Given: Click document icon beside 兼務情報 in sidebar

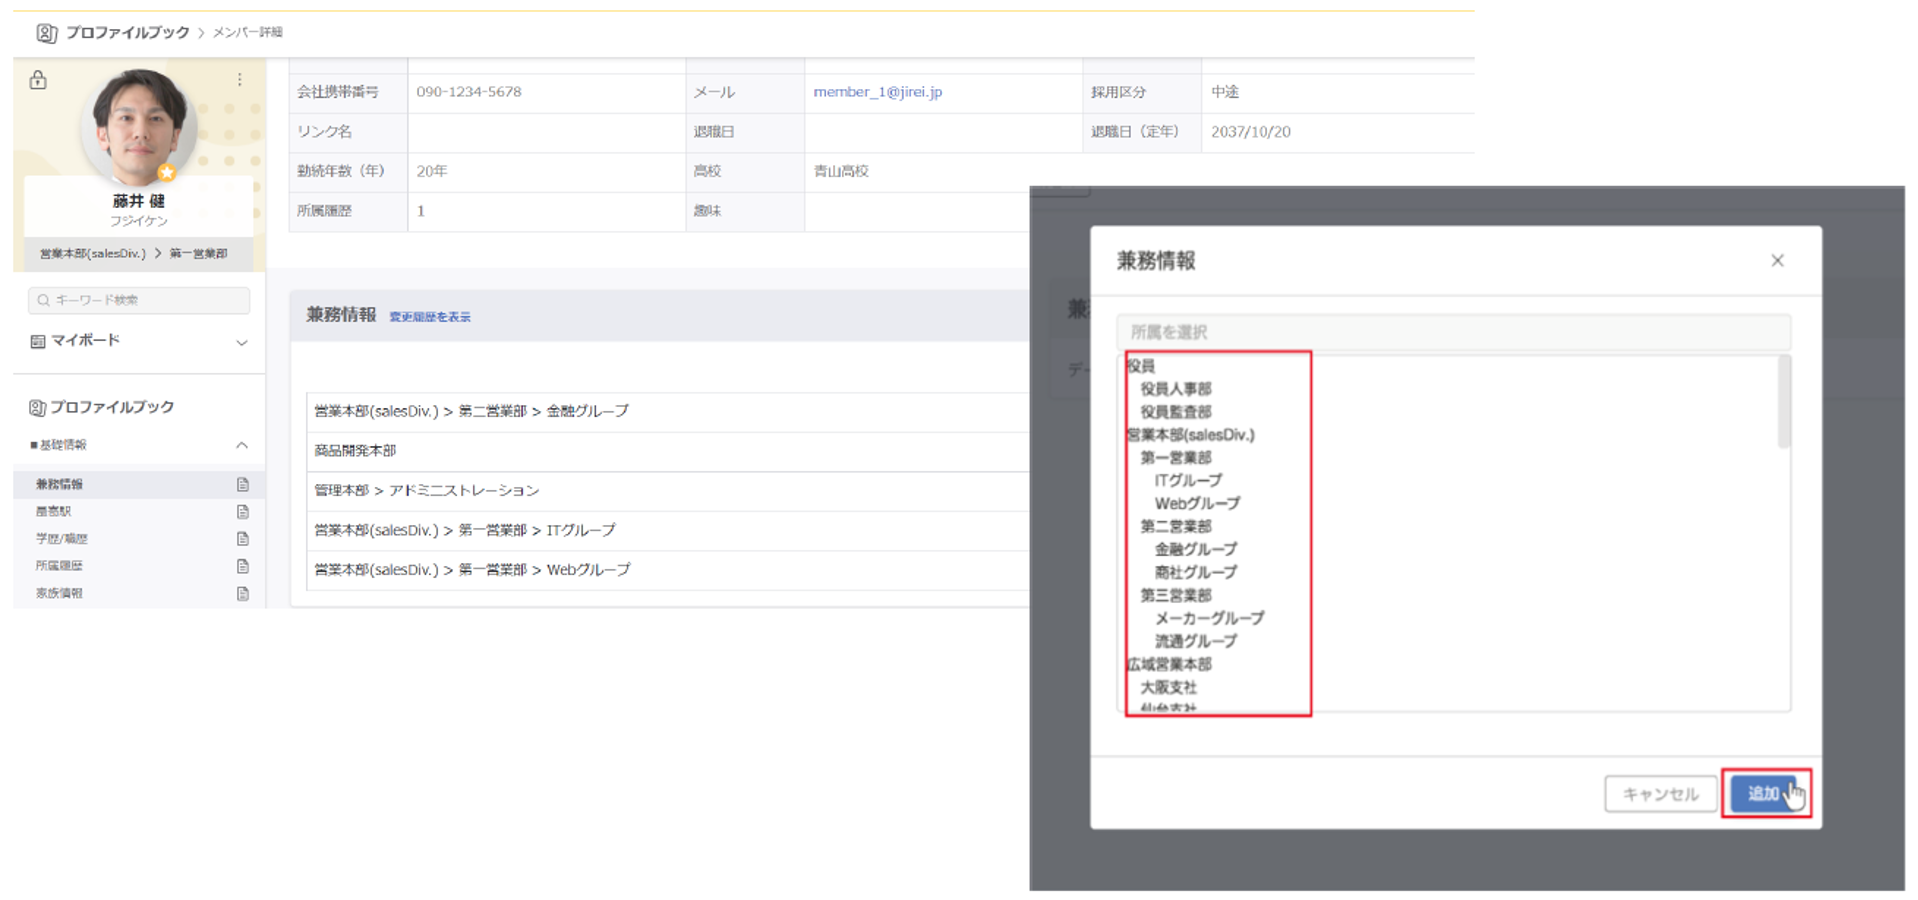Looking at the screenshot, I should point(243,484).
